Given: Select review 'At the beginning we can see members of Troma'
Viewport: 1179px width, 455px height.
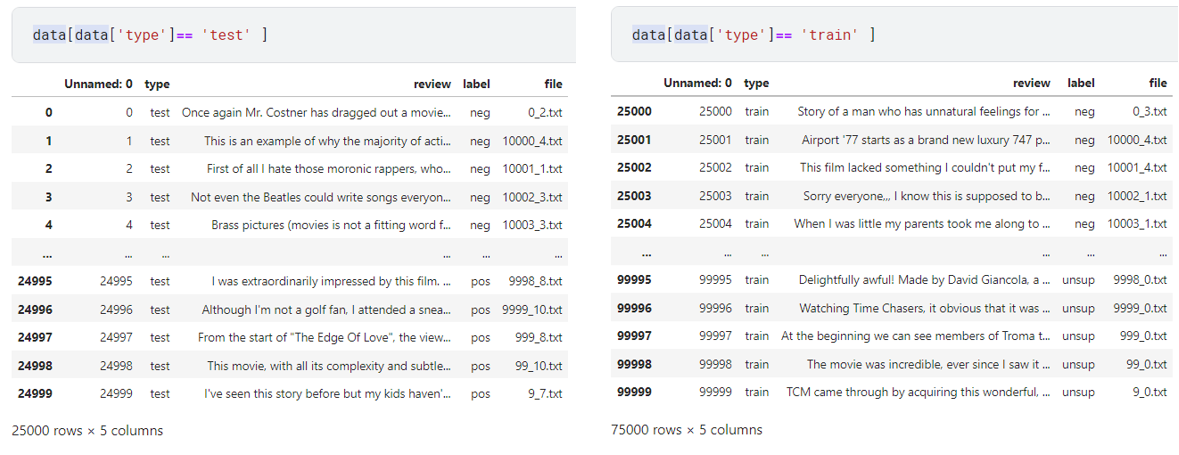Looking at the screenshot, I should (x=916, y=336).
